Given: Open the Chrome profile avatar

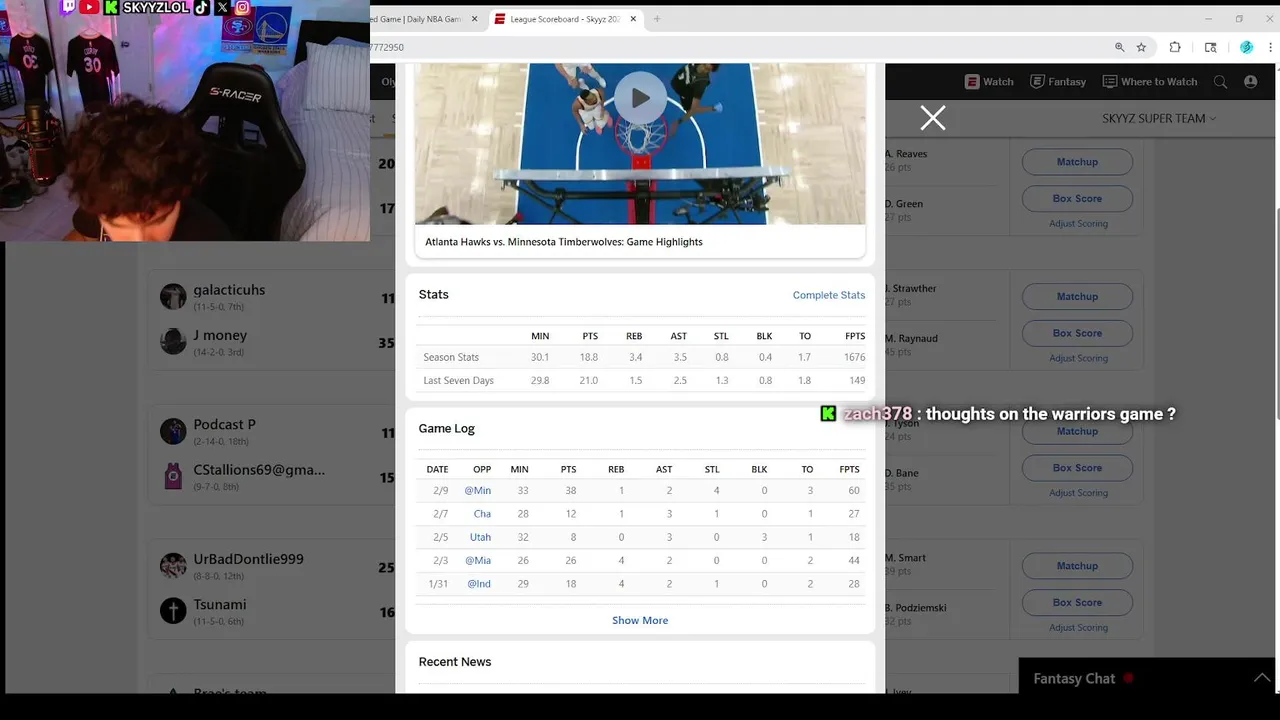Looking at the screenshot, I should pyautogui.click(x=1246, y=47).
